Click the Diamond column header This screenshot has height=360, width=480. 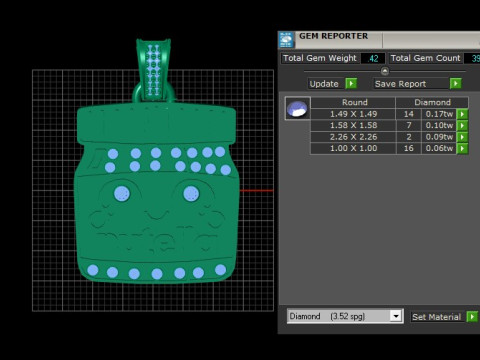(432, 102)
